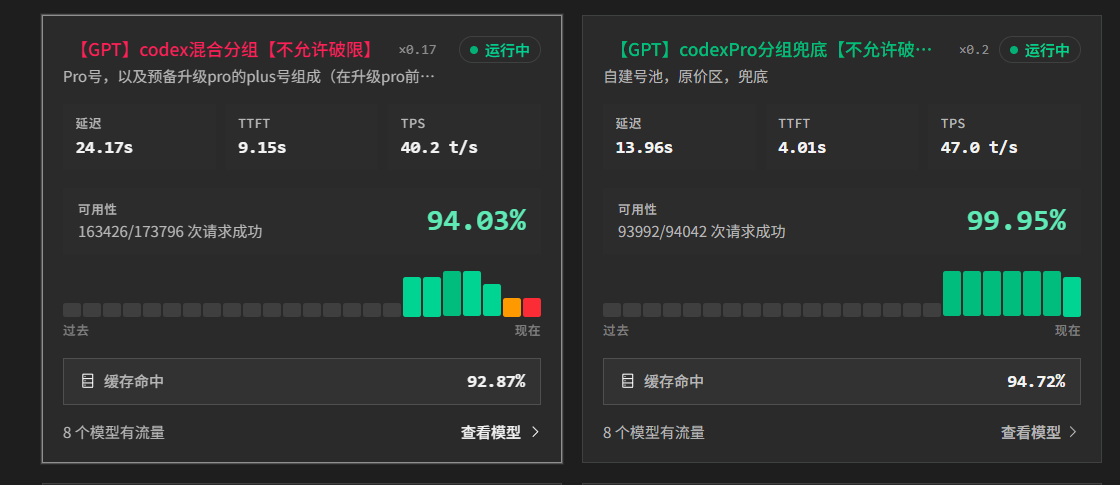Click 8 个模型有流量 in codex混合分组 card
This screenshot has width=1120, height=485.
[114, 432]
